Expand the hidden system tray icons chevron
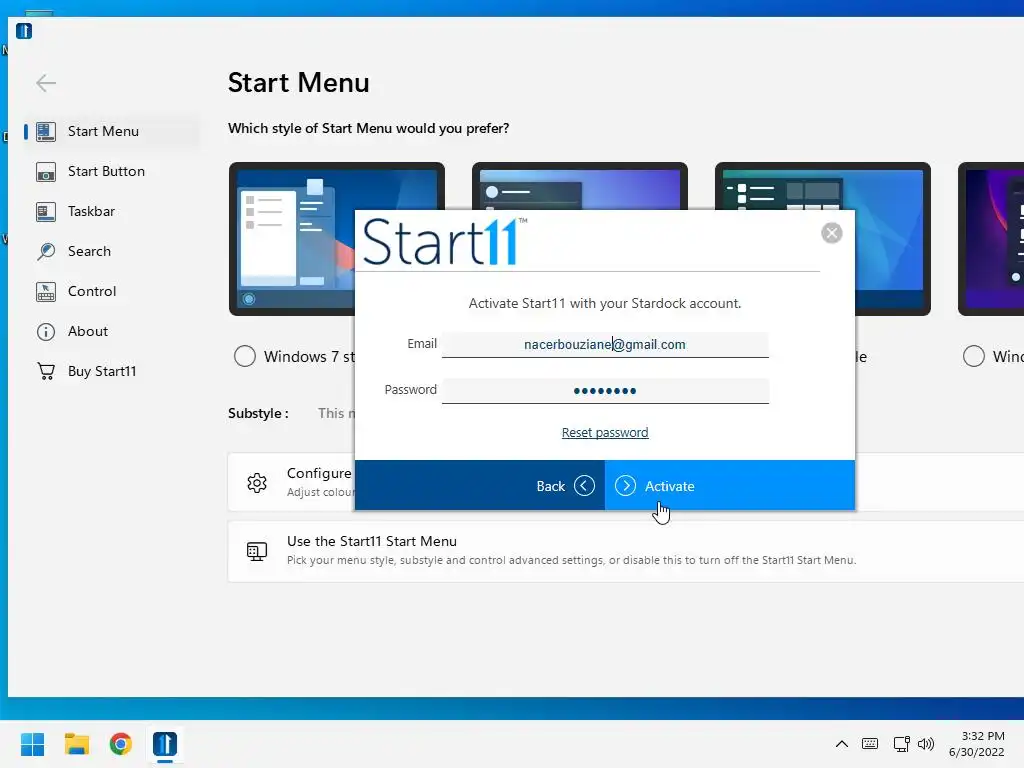The image size is (1024, 768). coord(842,744)
